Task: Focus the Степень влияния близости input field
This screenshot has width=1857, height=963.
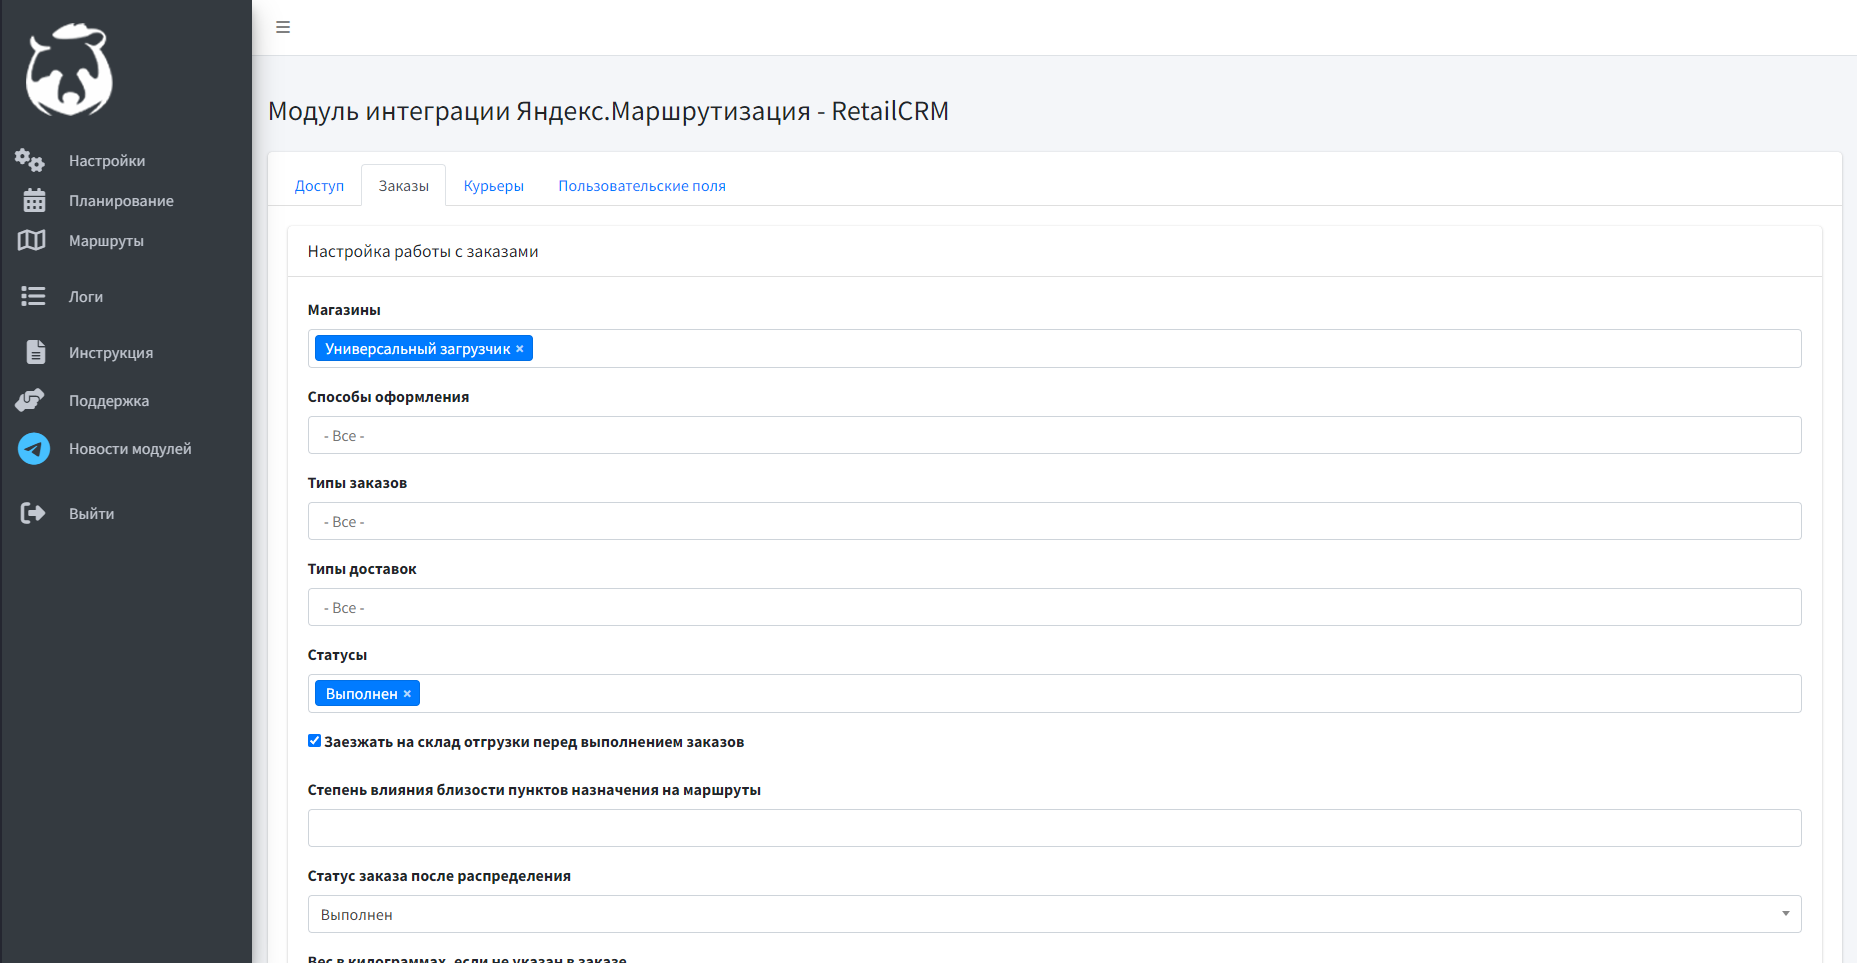Action: click(1054, 828)
